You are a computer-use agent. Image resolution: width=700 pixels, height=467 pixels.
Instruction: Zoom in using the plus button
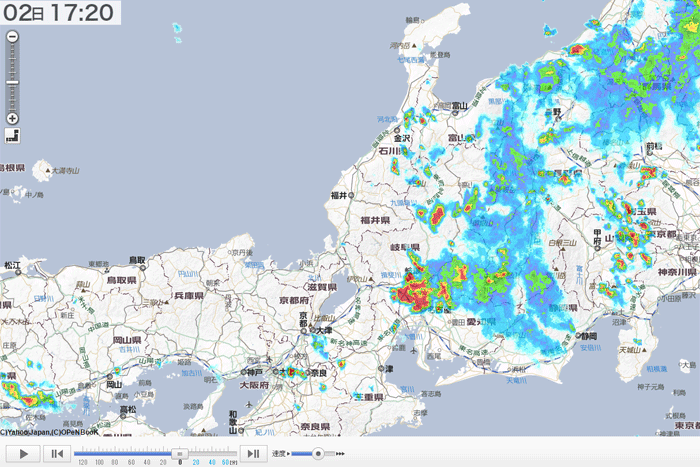[x=12, y=118]
